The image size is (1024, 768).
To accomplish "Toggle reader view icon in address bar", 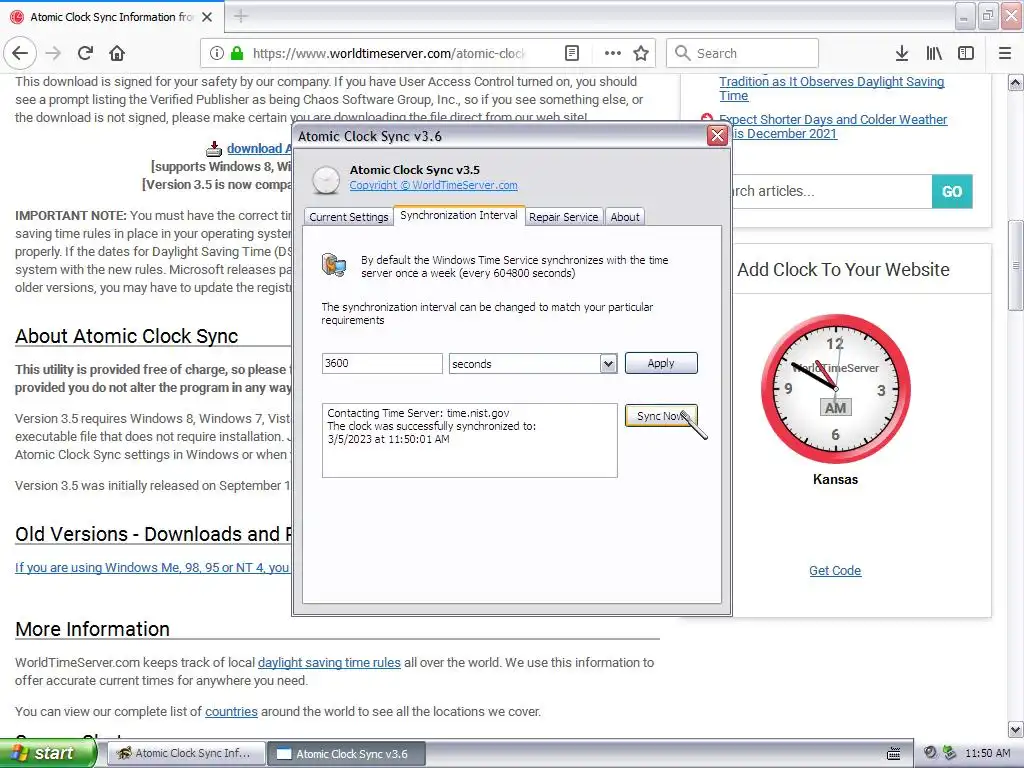I will click(571, 53).
